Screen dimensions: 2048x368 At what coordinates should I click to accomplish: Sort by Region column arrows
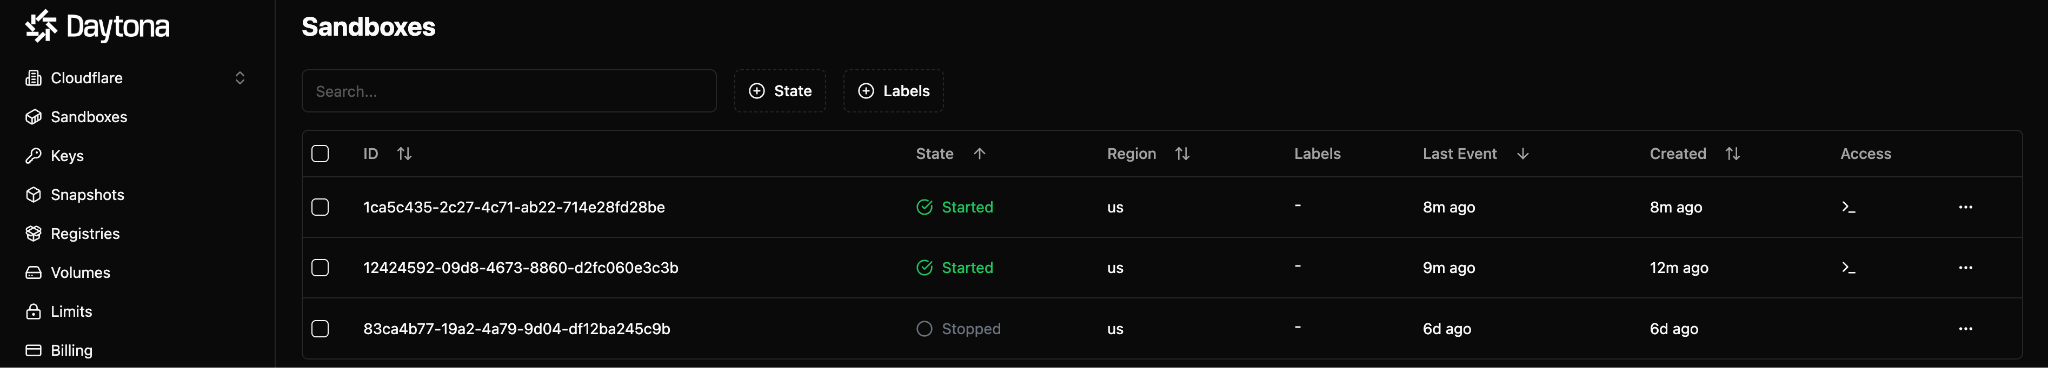1182,154
